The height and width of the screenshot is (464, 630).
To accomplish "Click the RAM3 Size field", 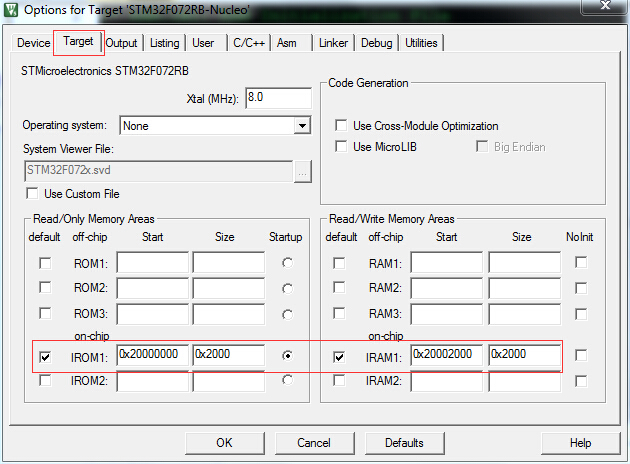I will click(x=524, y=314).
